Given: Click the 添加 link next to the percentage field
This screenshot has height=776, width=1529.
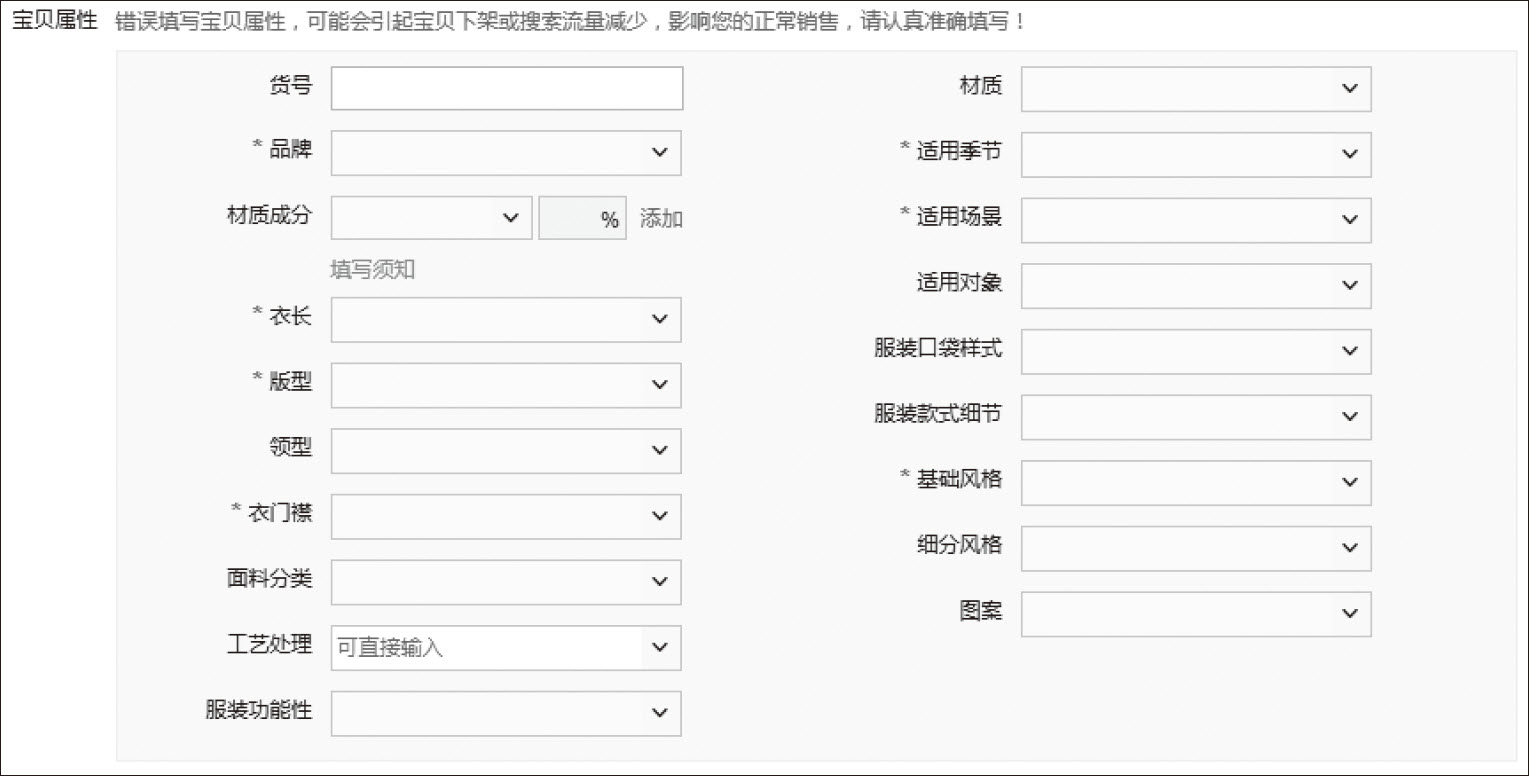Looking at the screenshot, I should pos(661,219).
